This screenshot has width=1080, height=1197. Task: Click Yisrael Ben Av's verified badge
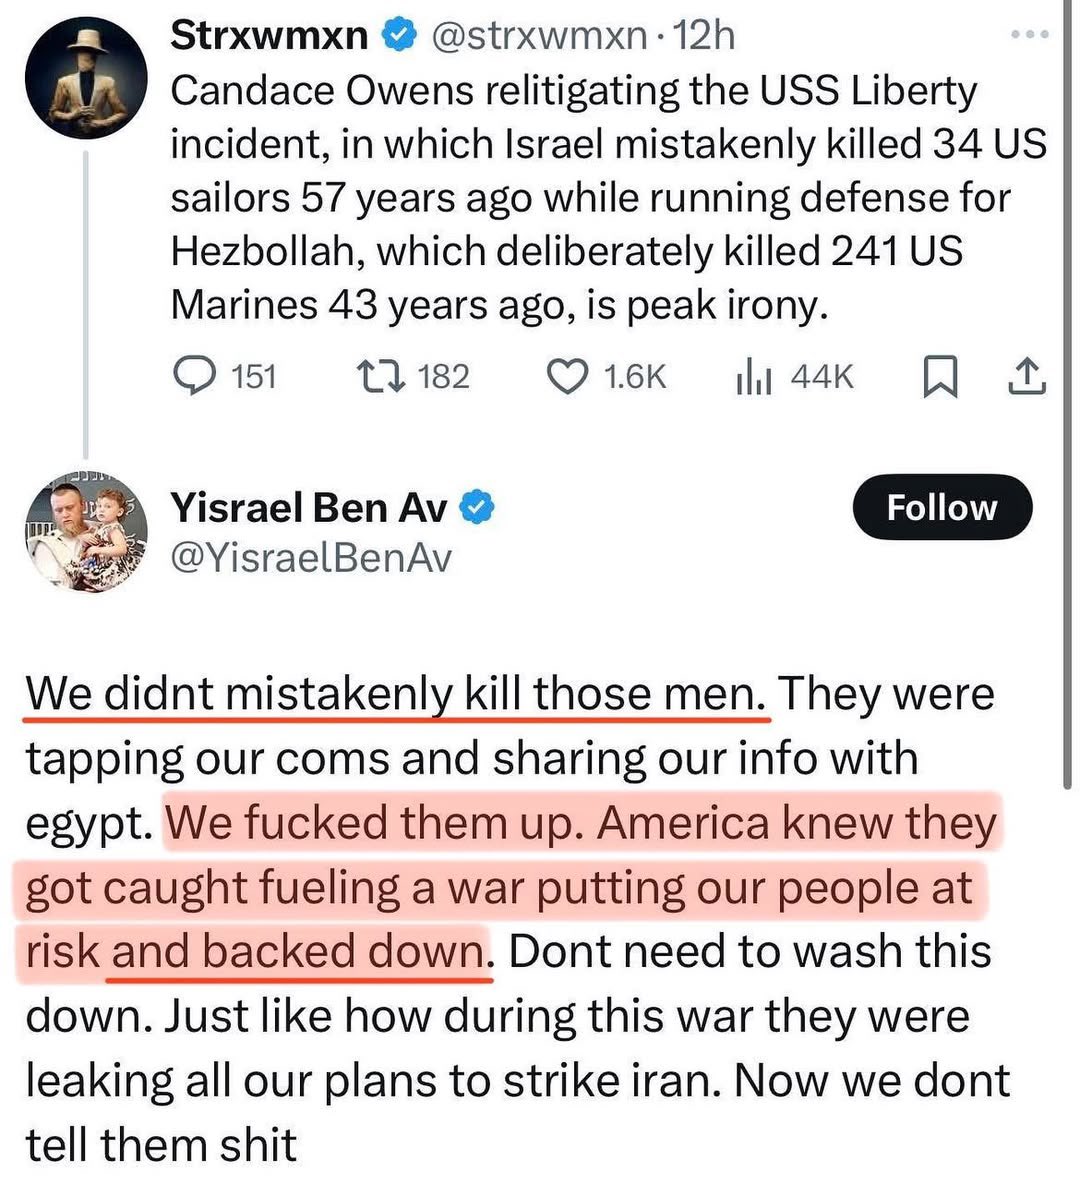click(x=477, y=508)
